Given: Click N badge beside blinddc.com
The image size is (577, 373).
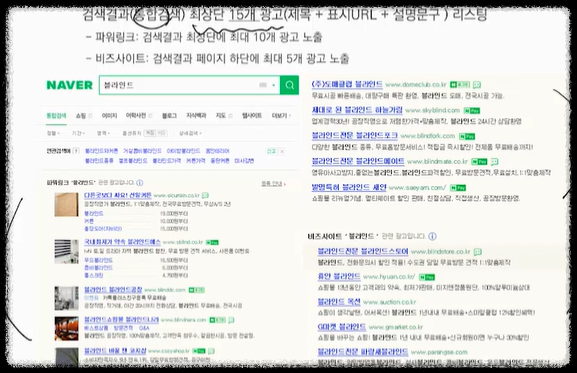Looking at the screenshot, I should point(197,290).
